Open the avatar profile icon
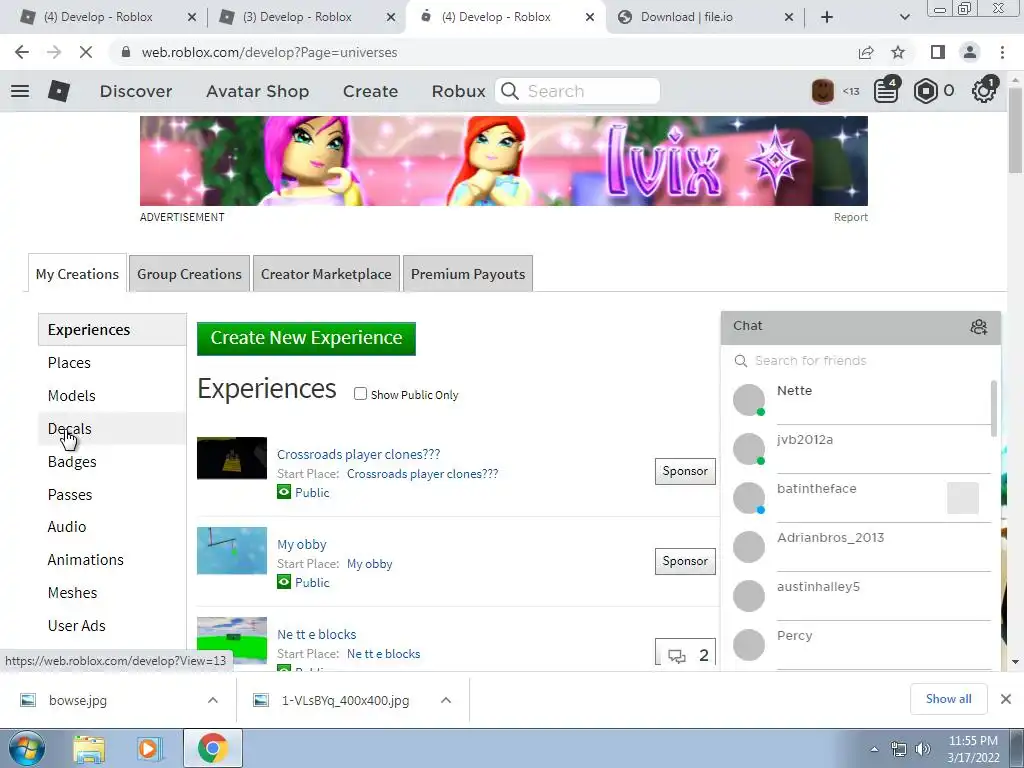1024x768 pixels. point(822,91)
